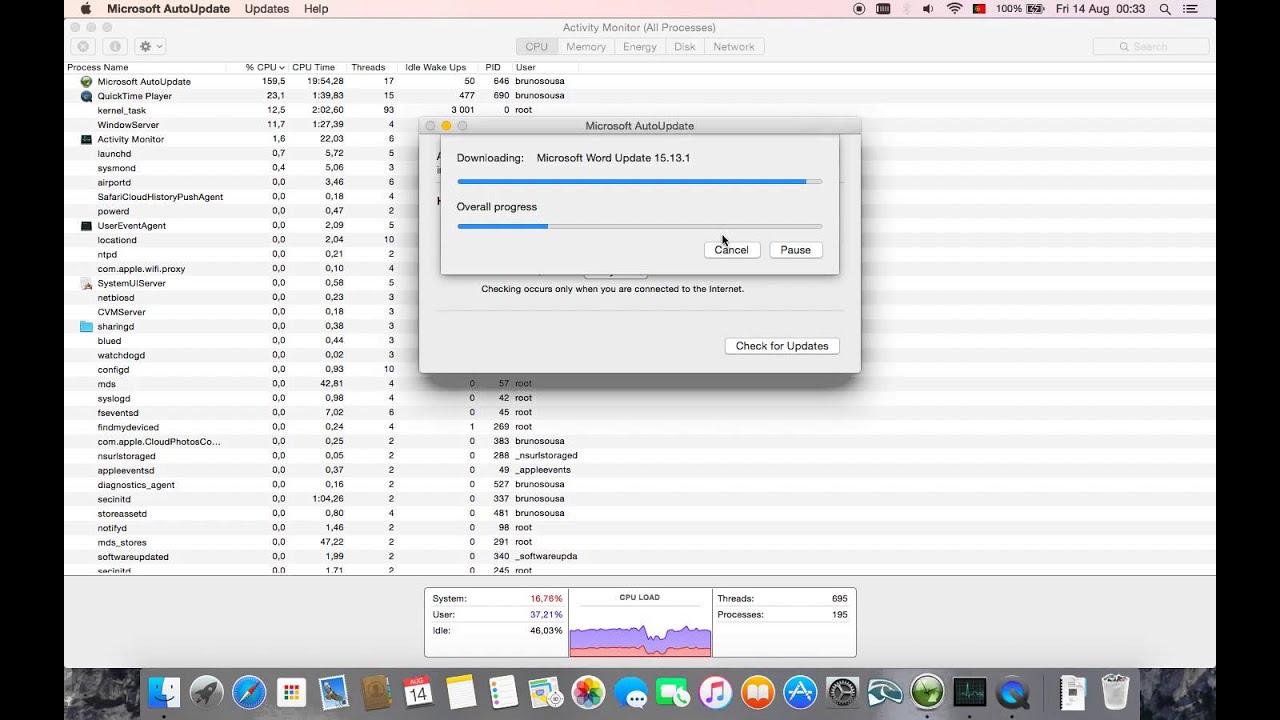The width and height of the screenshot is (1280, 720).
Task: Open the Apple menu
Action: click(x=85, y=9)
